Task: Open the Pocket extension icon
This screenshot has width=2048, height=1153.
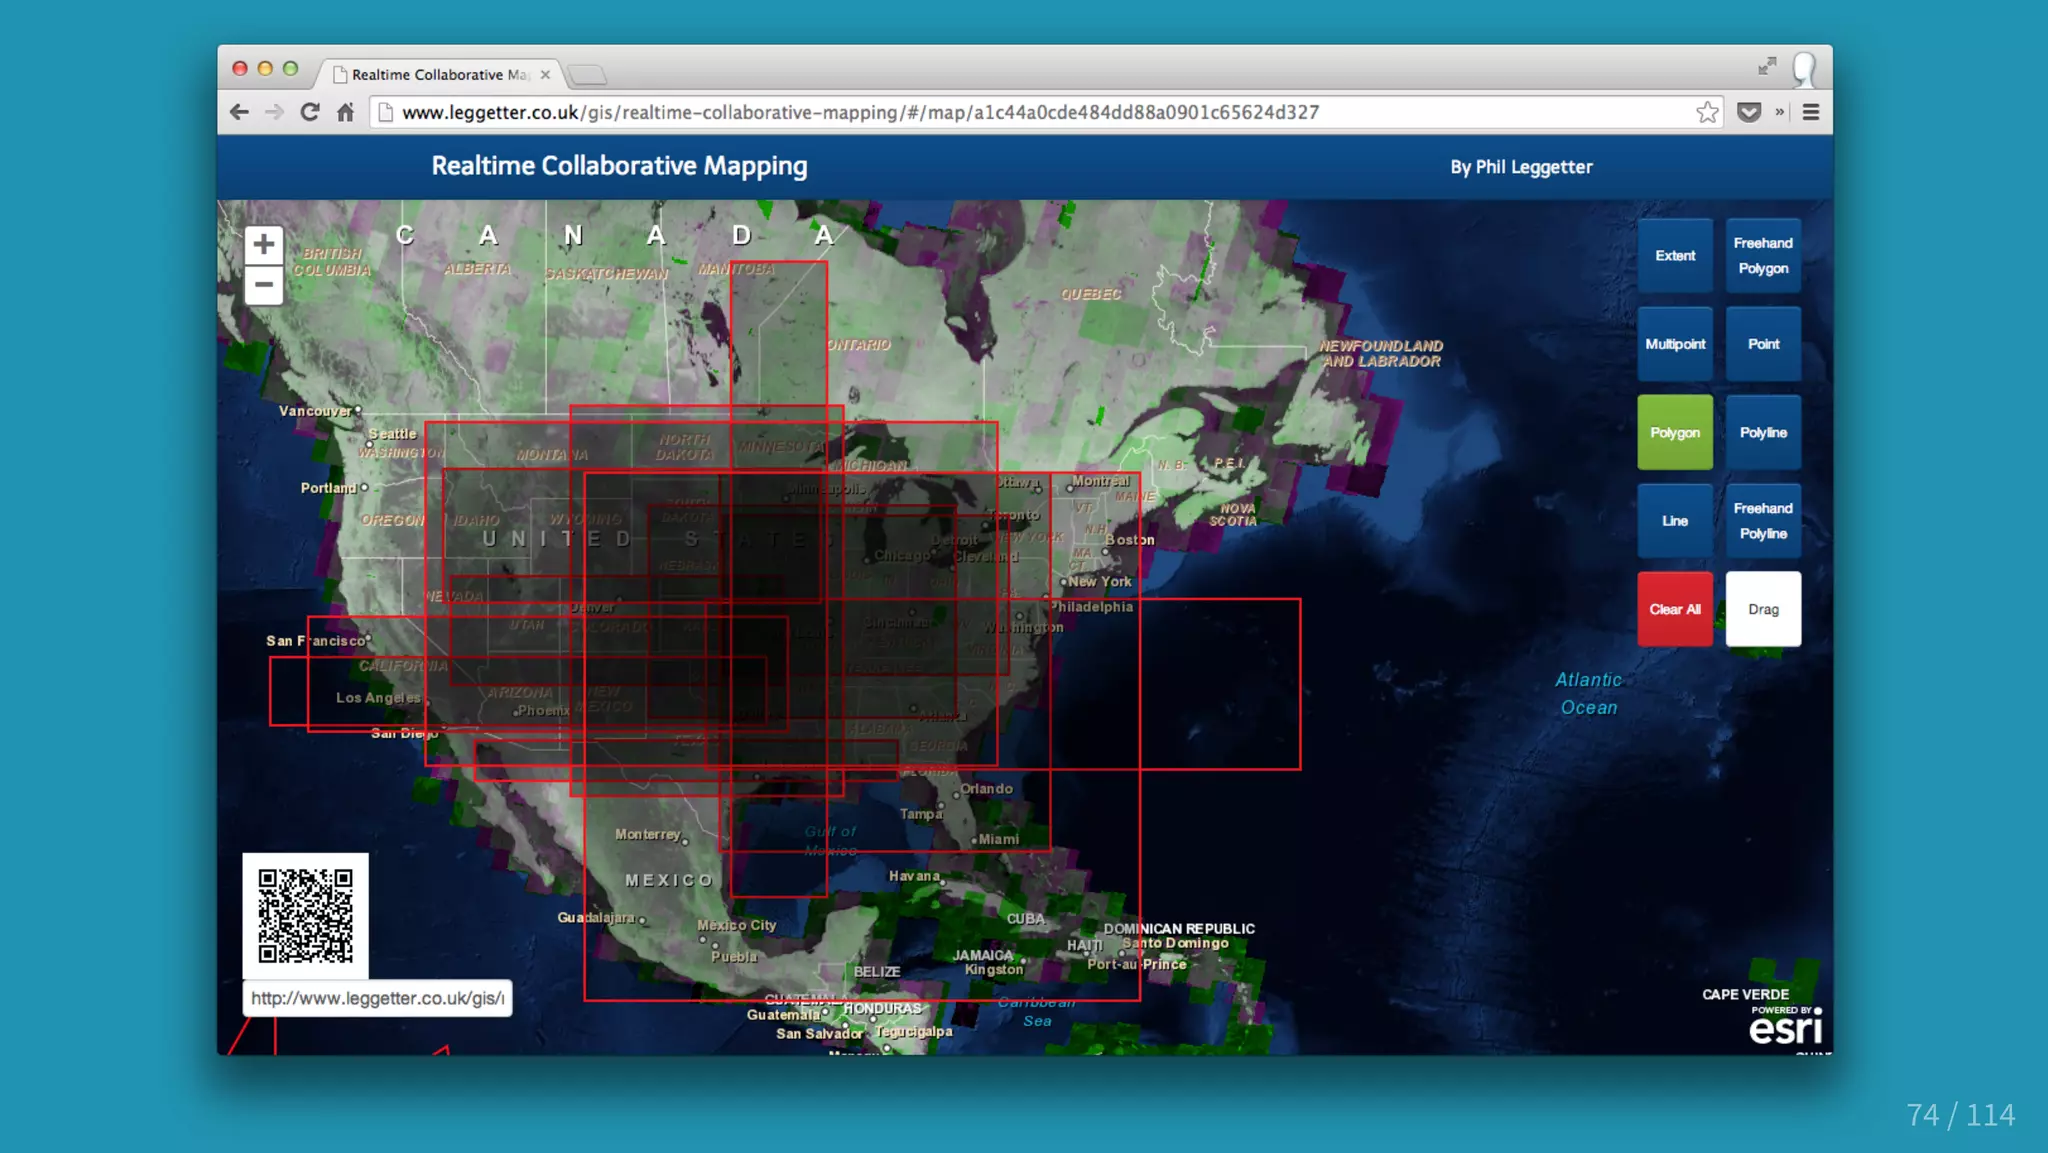Action: tap(1748, 112)
